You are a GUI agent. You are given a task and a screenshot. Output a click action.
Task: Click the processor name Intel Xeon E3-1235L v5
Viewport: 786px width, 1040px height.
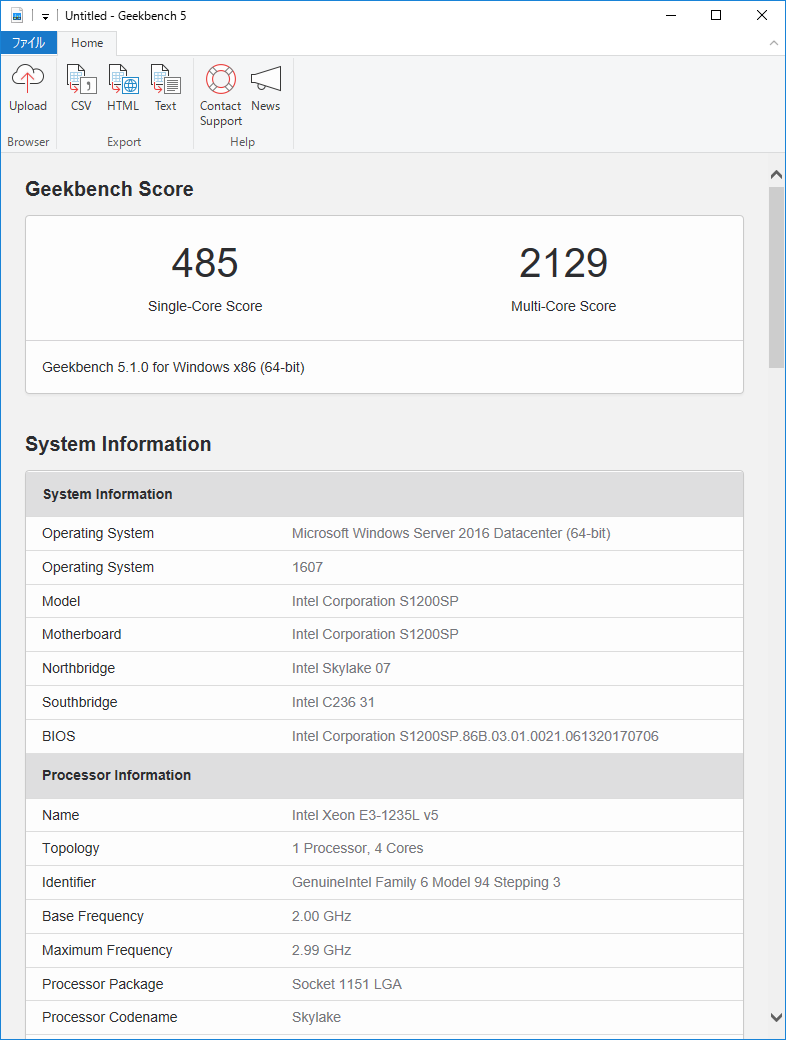click(x=365, y=815)
